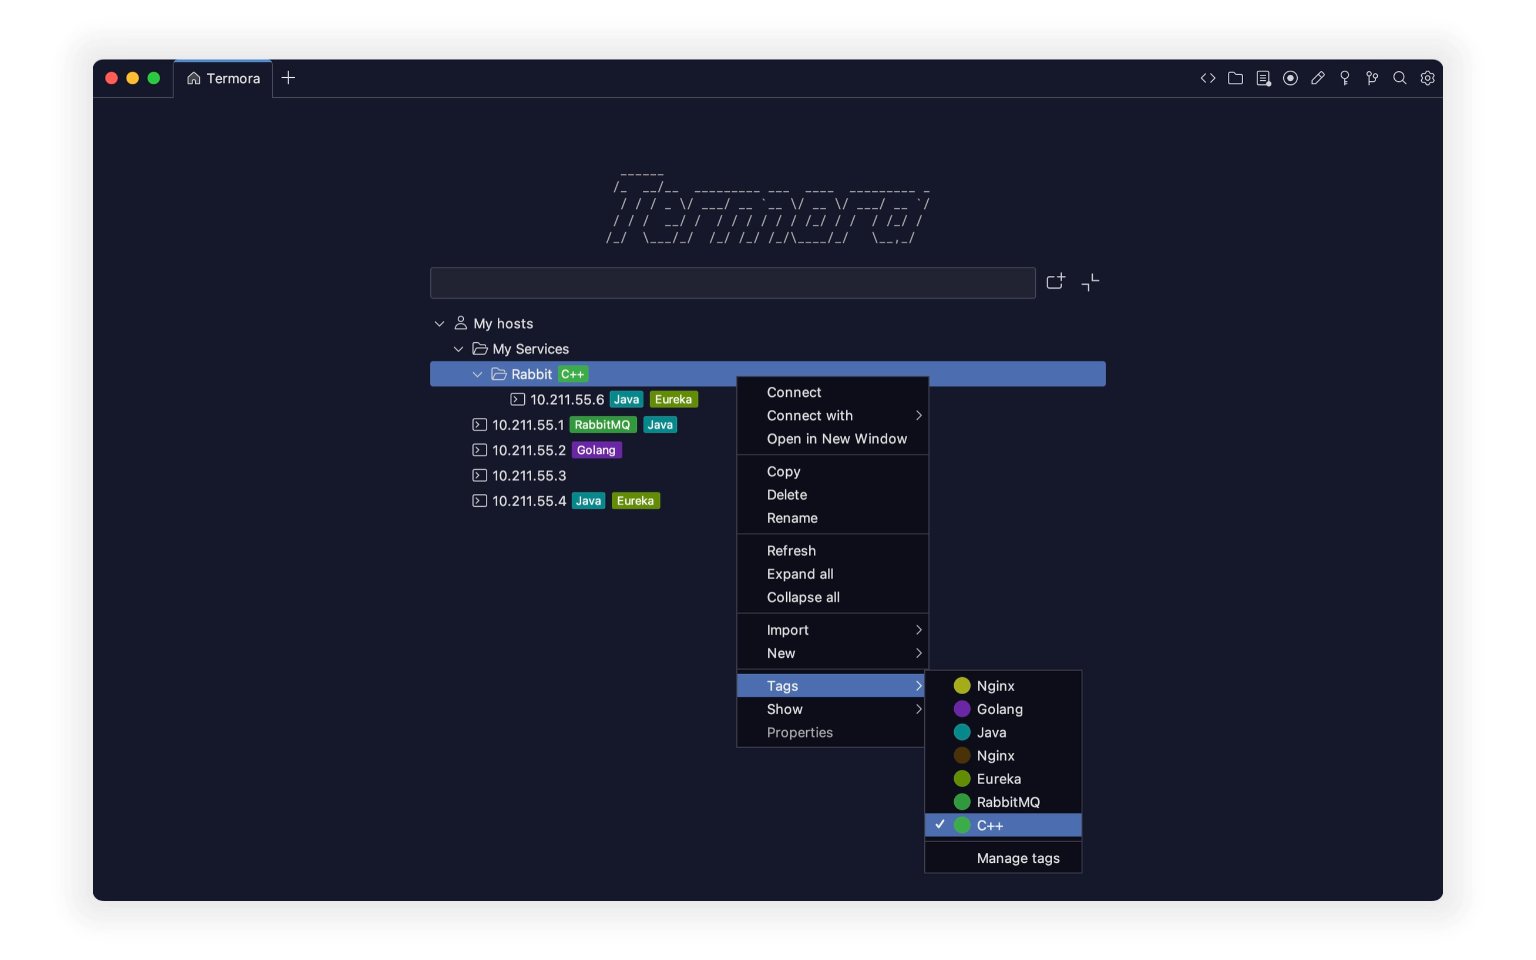1536x960 pixels.
Task: Click Collapse all in context menu
Action: (x=803, y=597)
